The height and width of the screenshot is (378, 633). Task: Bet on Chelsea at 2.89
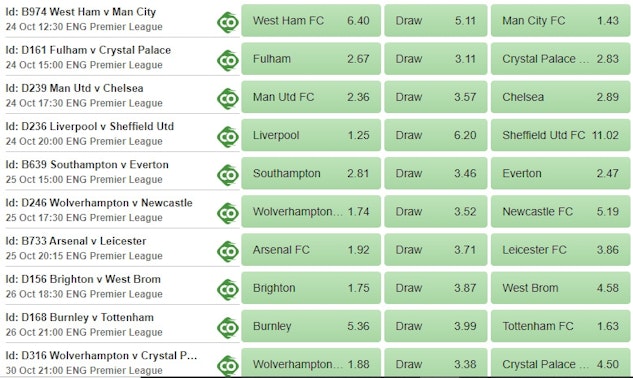pyautogui.click(x=560, y=97)
